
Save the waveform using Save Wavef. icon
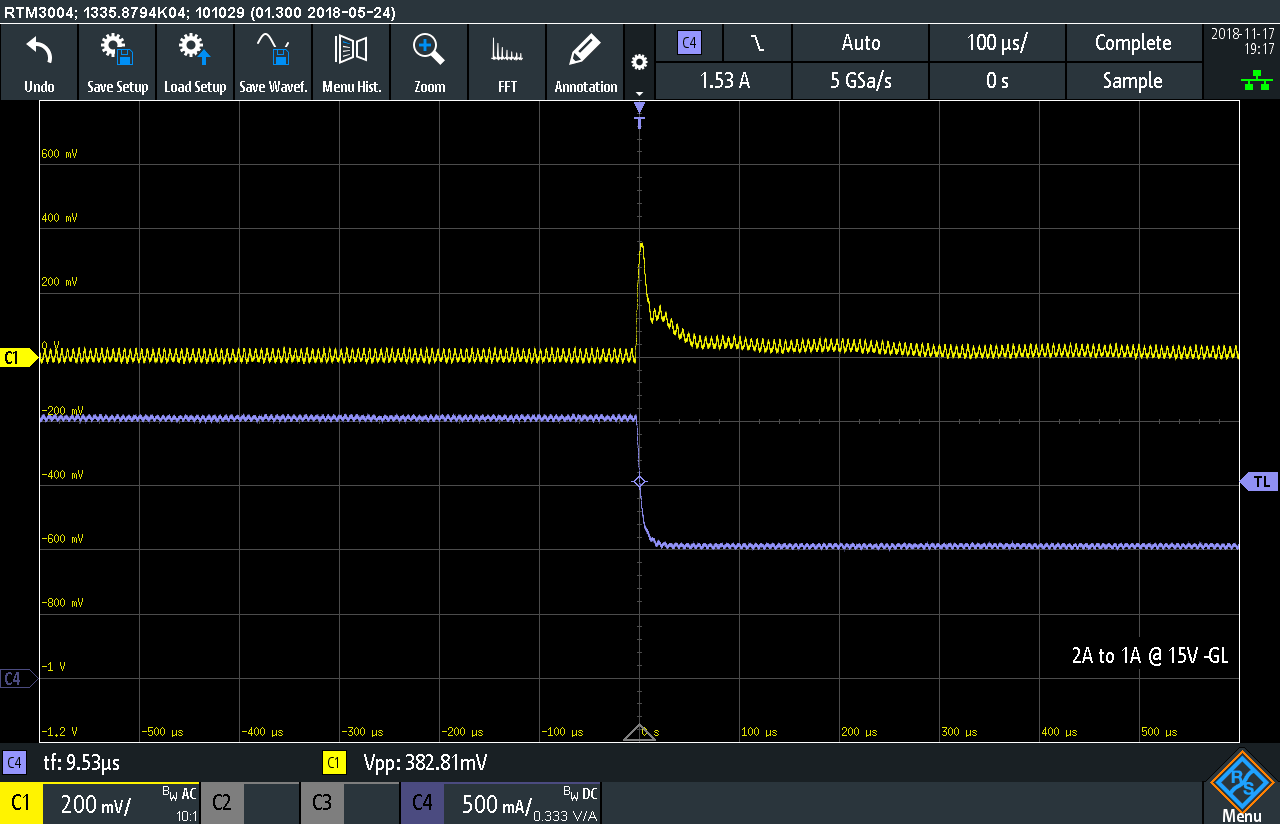pos(273,63)
